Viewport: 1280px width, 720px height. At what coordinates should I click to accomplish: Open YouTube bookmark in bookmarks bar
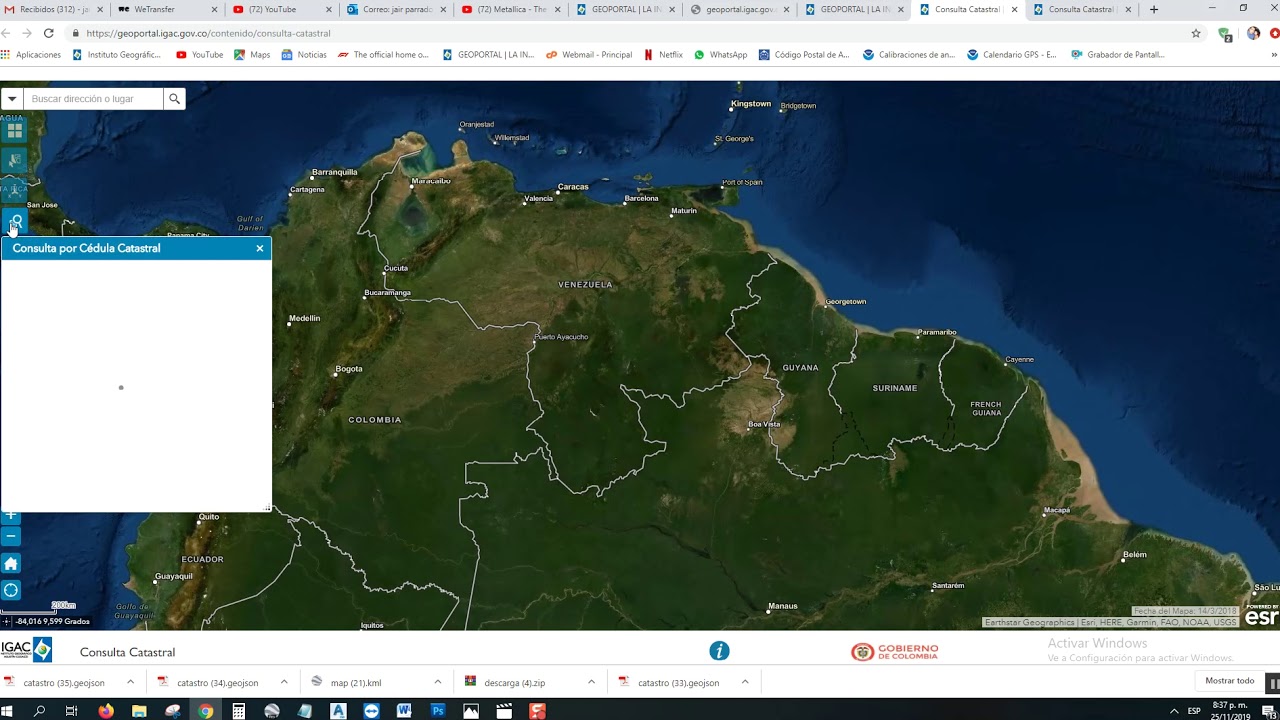pyautogui.click(x=200, y=55)
